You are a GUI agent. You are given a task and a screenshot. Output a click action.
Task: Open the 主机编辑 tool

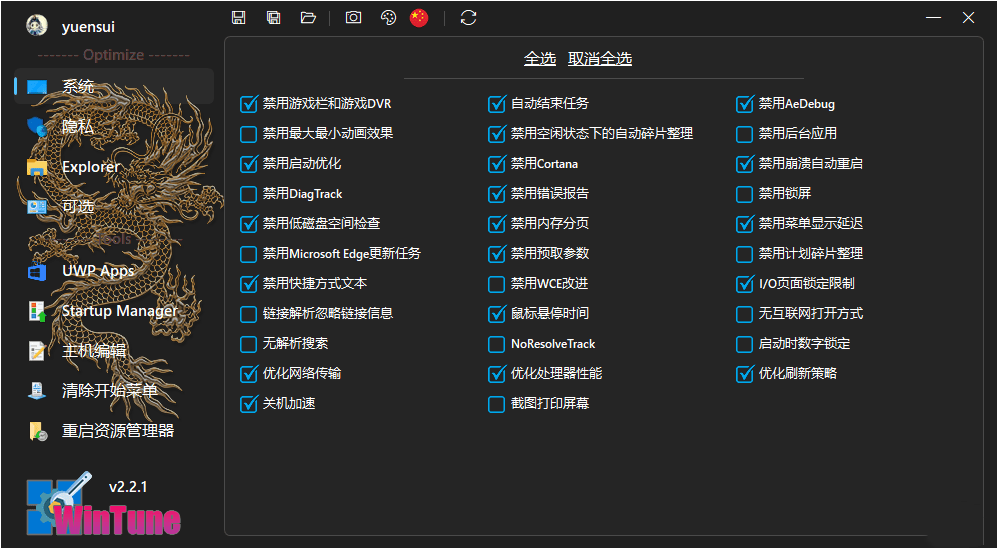click(x=114, y=351)
